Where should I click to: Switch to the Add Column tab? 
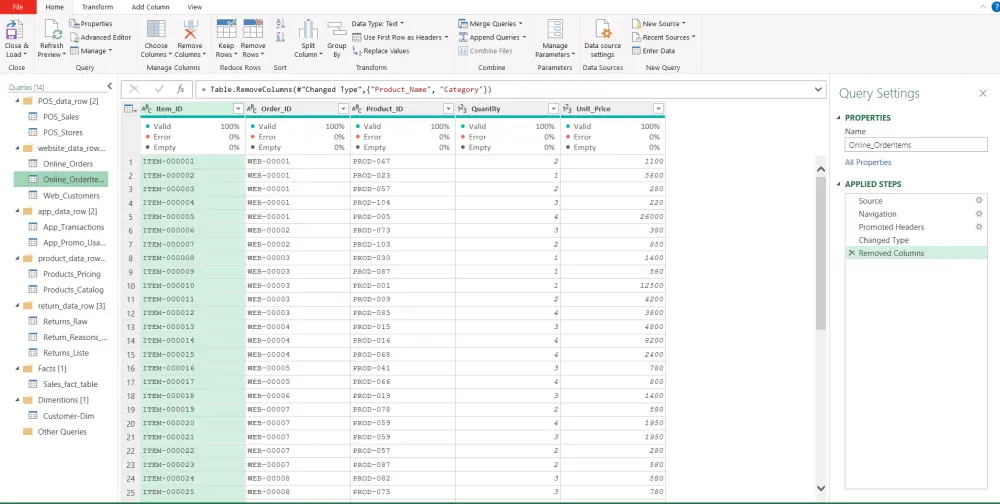coord(151,7)
